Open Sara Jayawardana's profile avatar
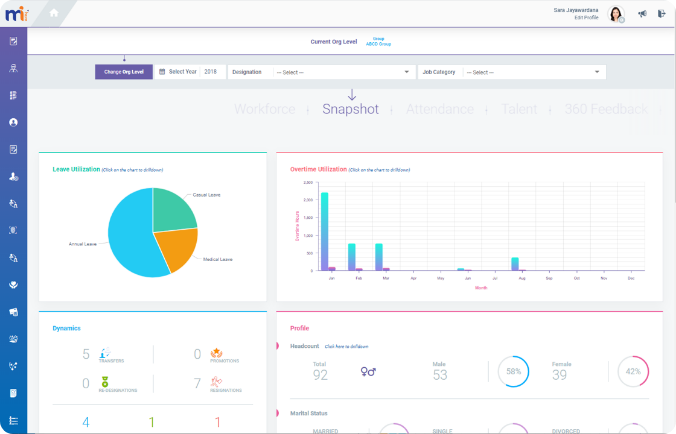 pos(616,14)
